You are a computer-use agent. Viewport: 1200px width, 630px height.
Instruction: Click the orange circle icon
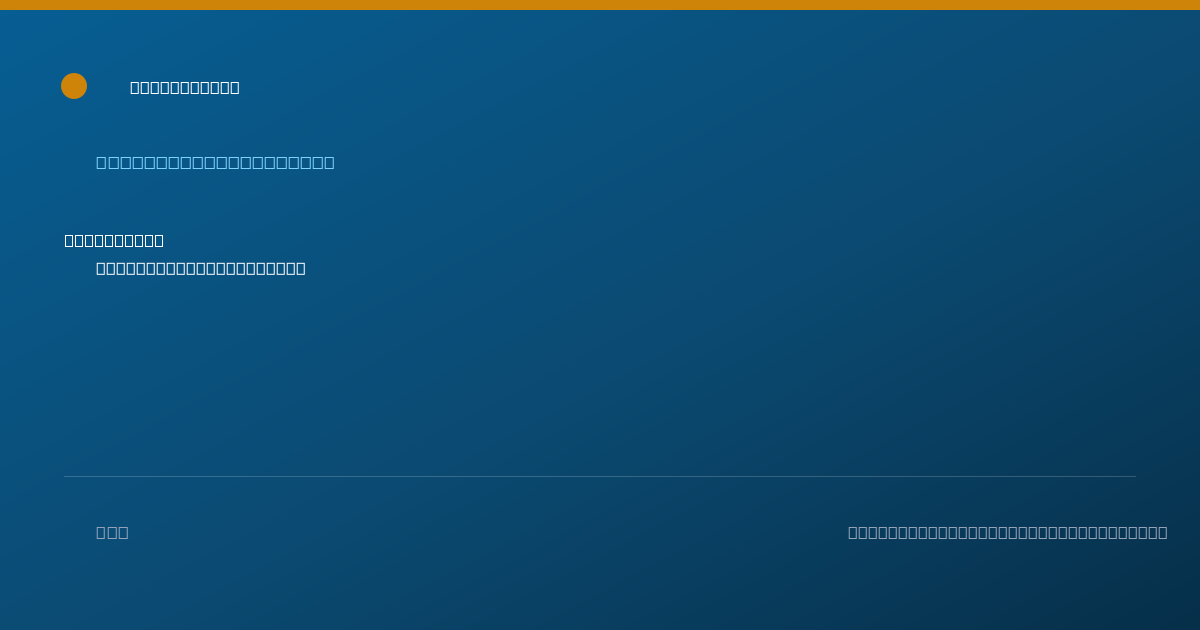(x=74, y=86)
